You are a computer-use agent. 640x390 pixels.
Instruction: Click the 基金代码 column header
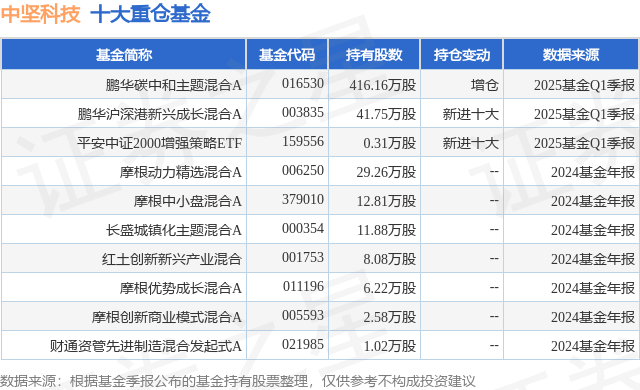[287, 55]
